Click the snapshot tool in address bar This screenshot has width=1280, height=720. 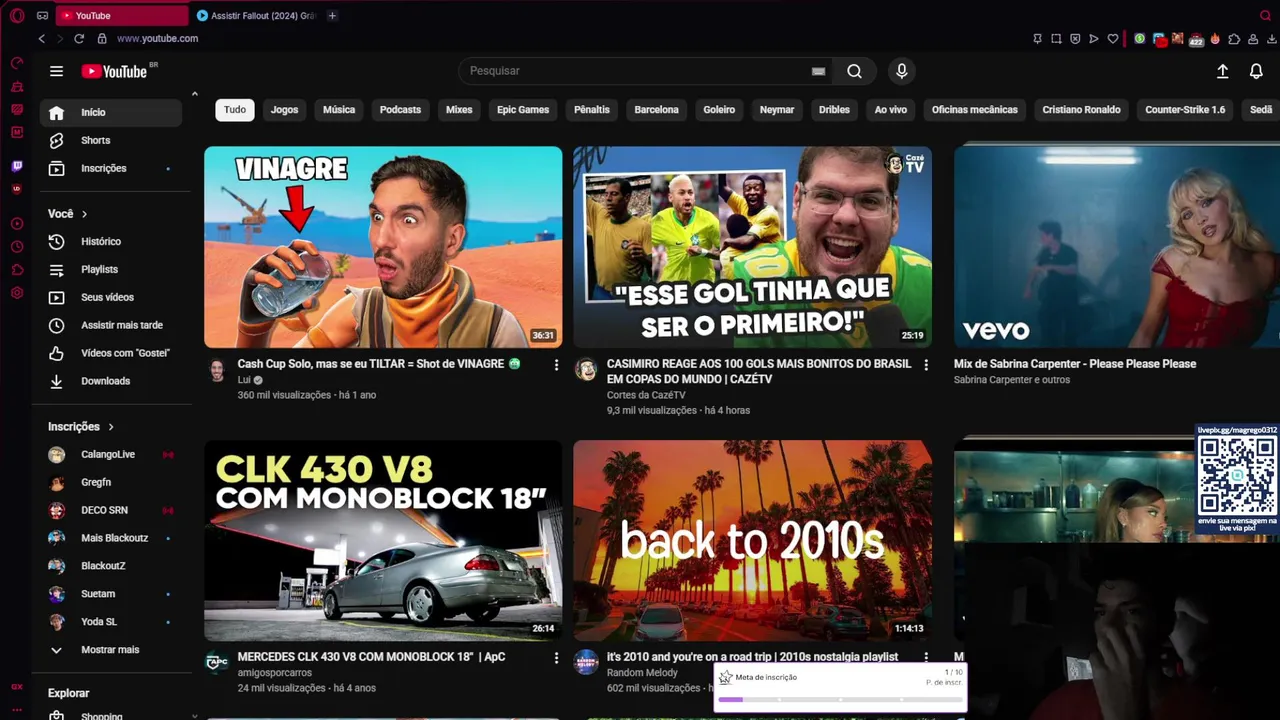point(1056,39)
